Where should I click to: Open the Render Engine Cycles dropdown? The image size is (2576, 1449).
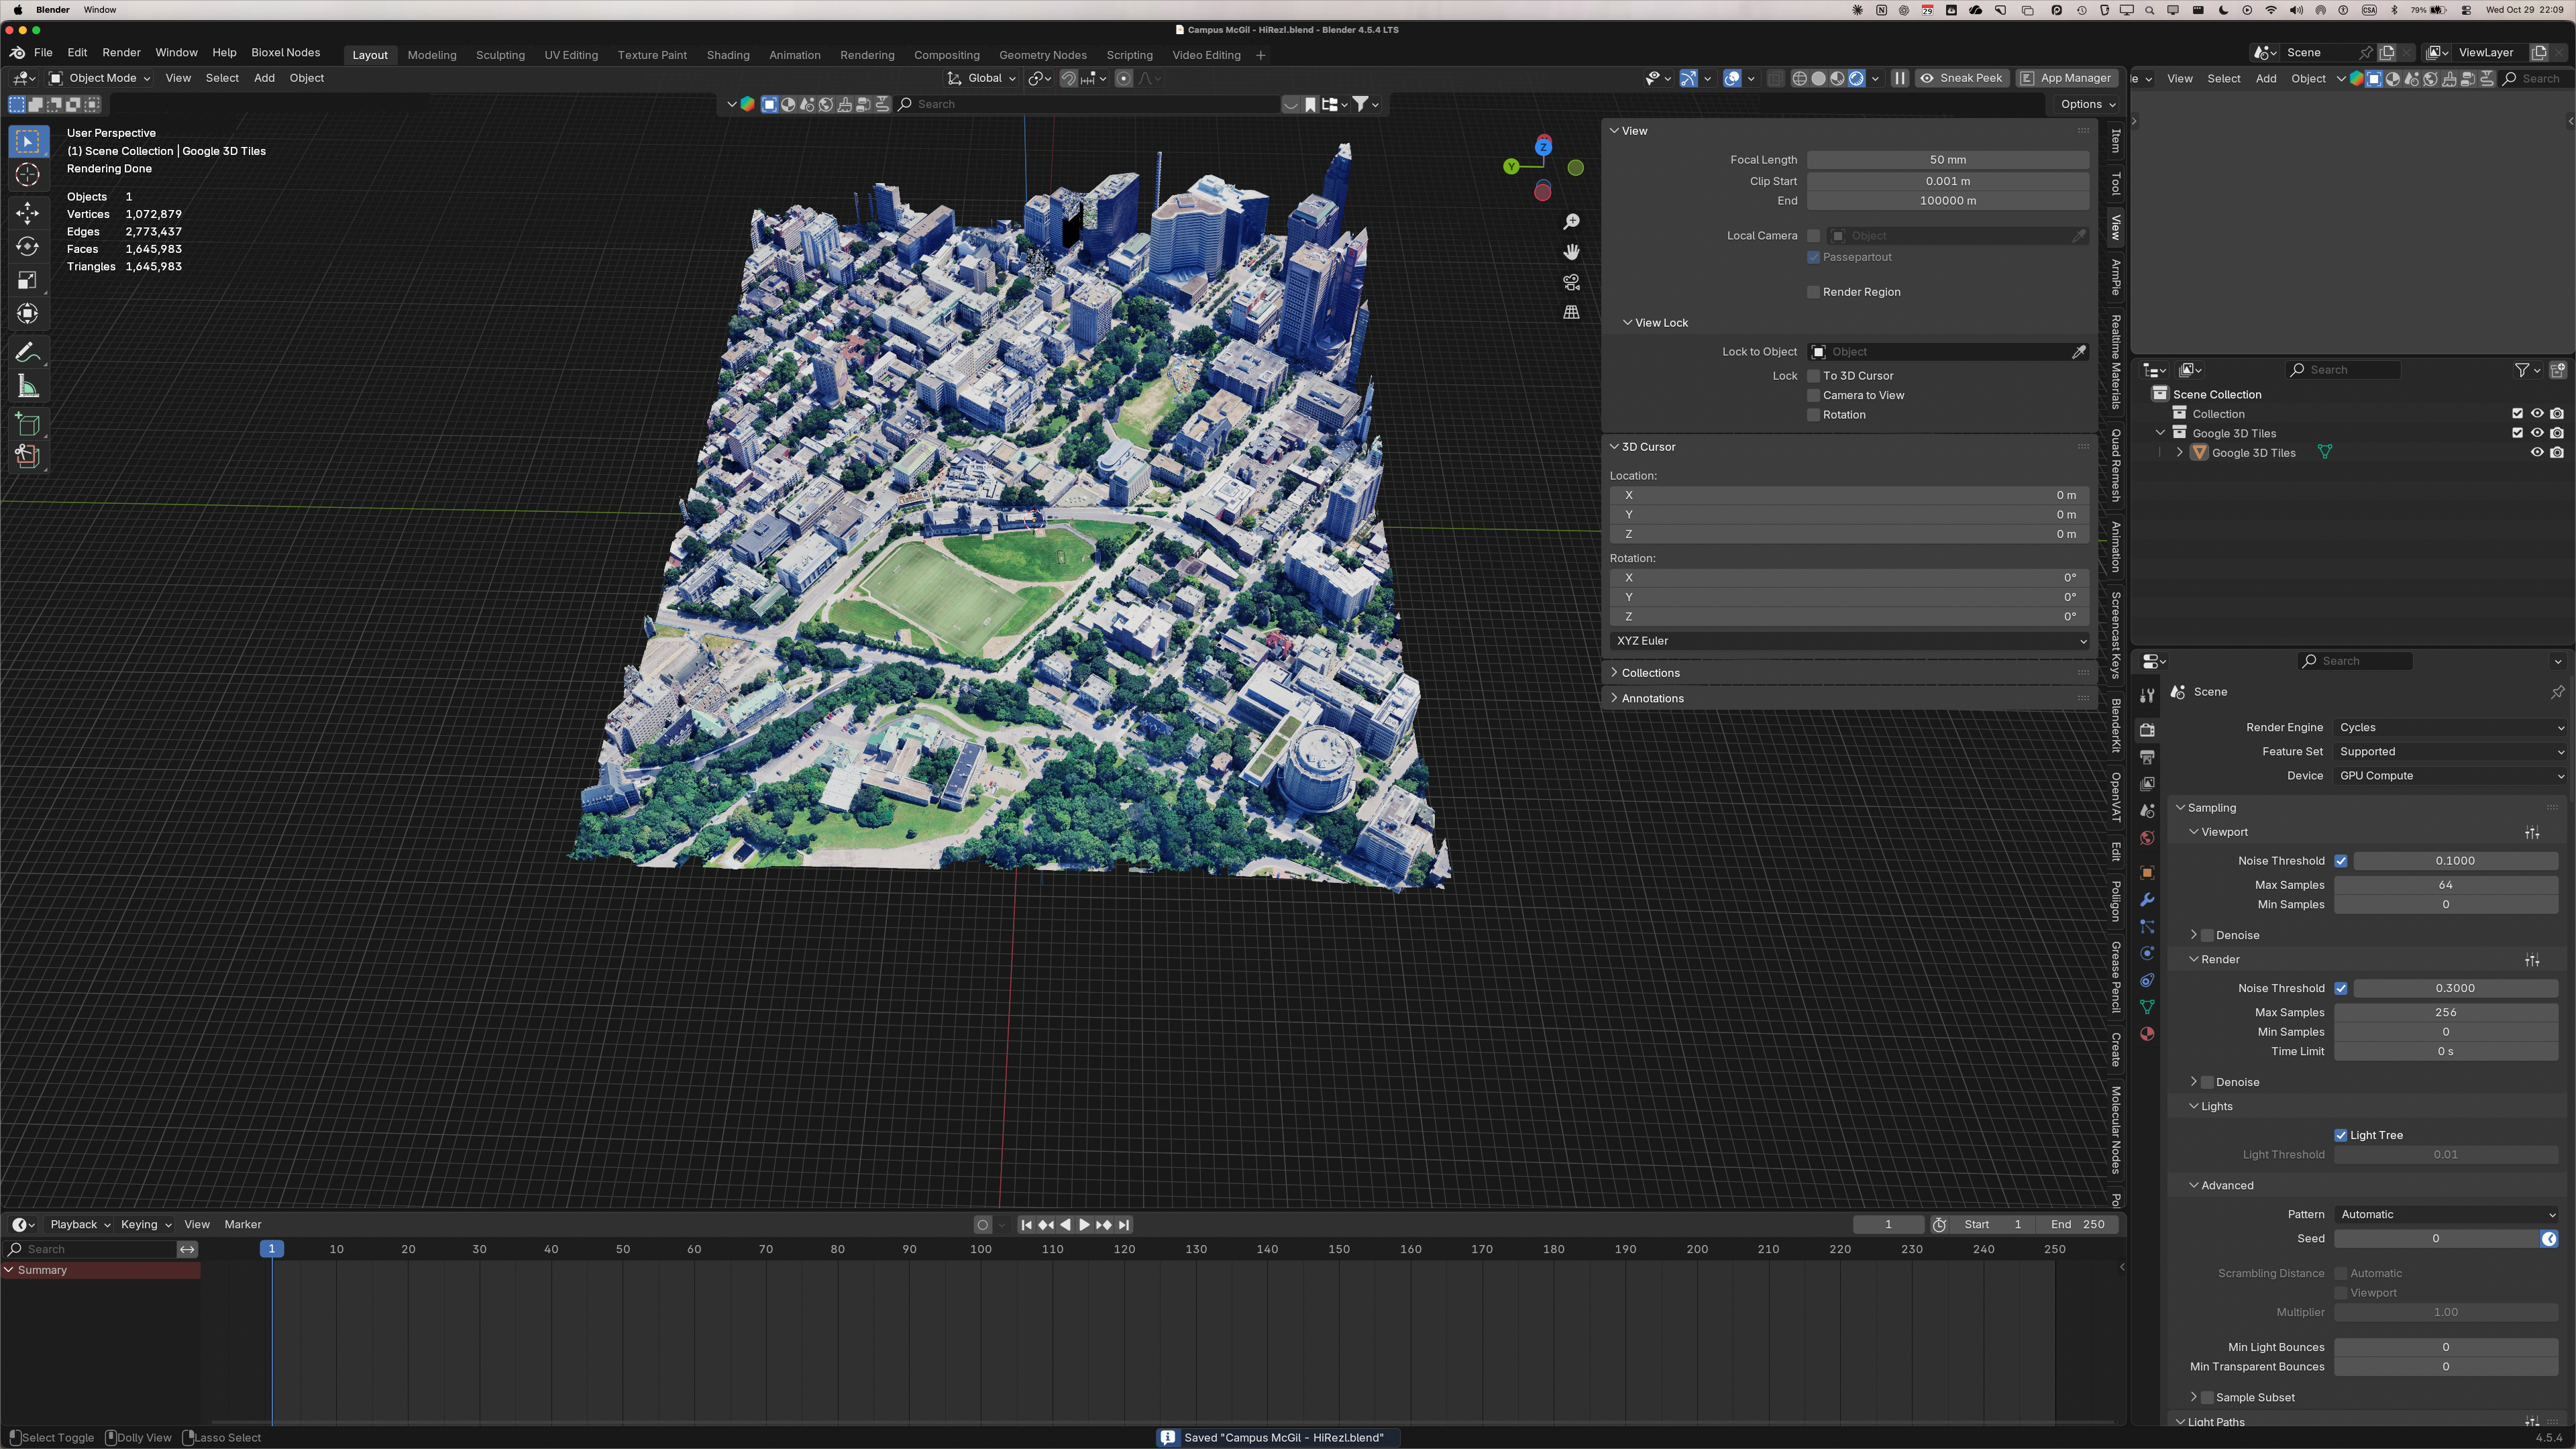click(2451, 727)
